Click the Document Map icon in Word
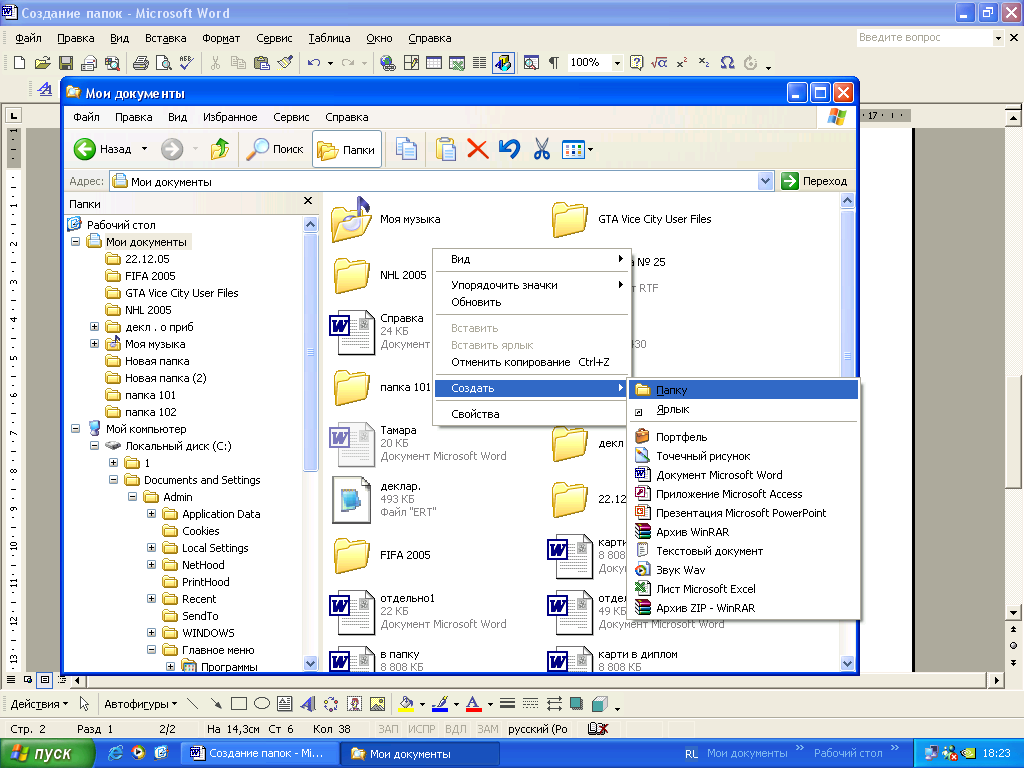This screenshot has width=1024, height=768. click(x=531, y=63)
